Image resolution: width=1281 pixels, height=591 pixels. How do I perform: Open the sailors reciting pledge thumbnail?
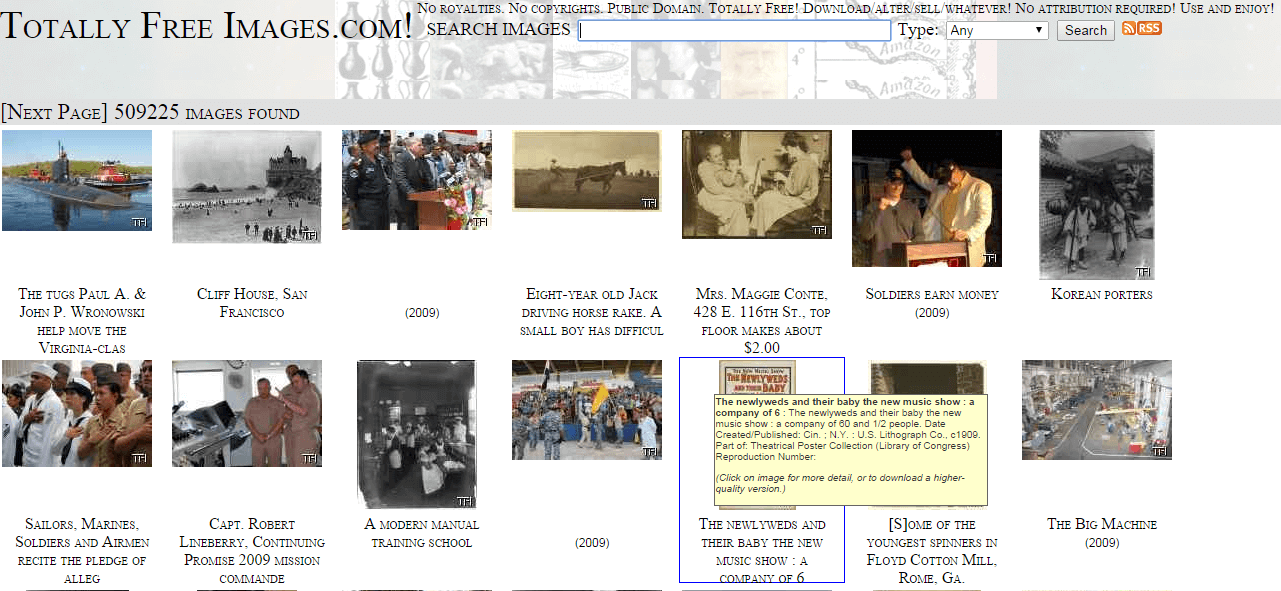click(77, 413)
